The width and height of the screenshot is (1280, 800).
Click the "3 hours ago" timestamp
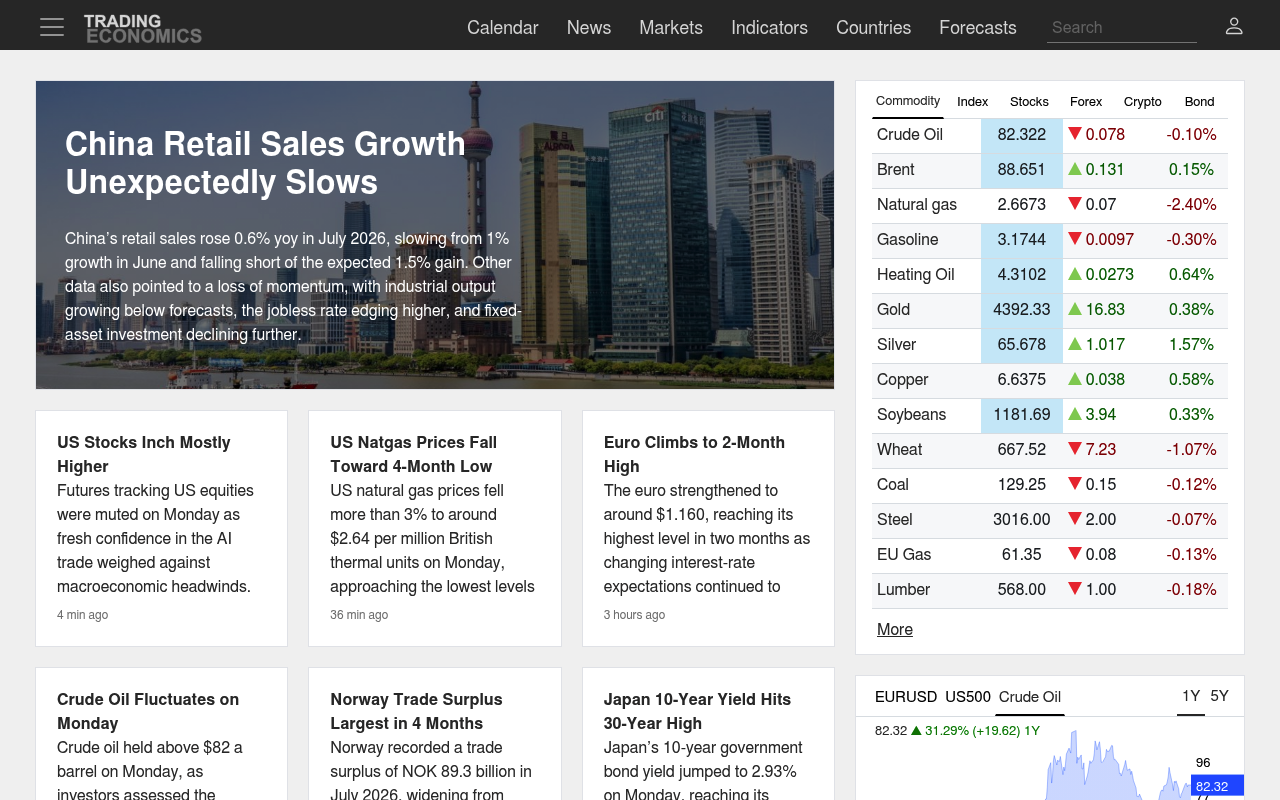coord(634,615)
